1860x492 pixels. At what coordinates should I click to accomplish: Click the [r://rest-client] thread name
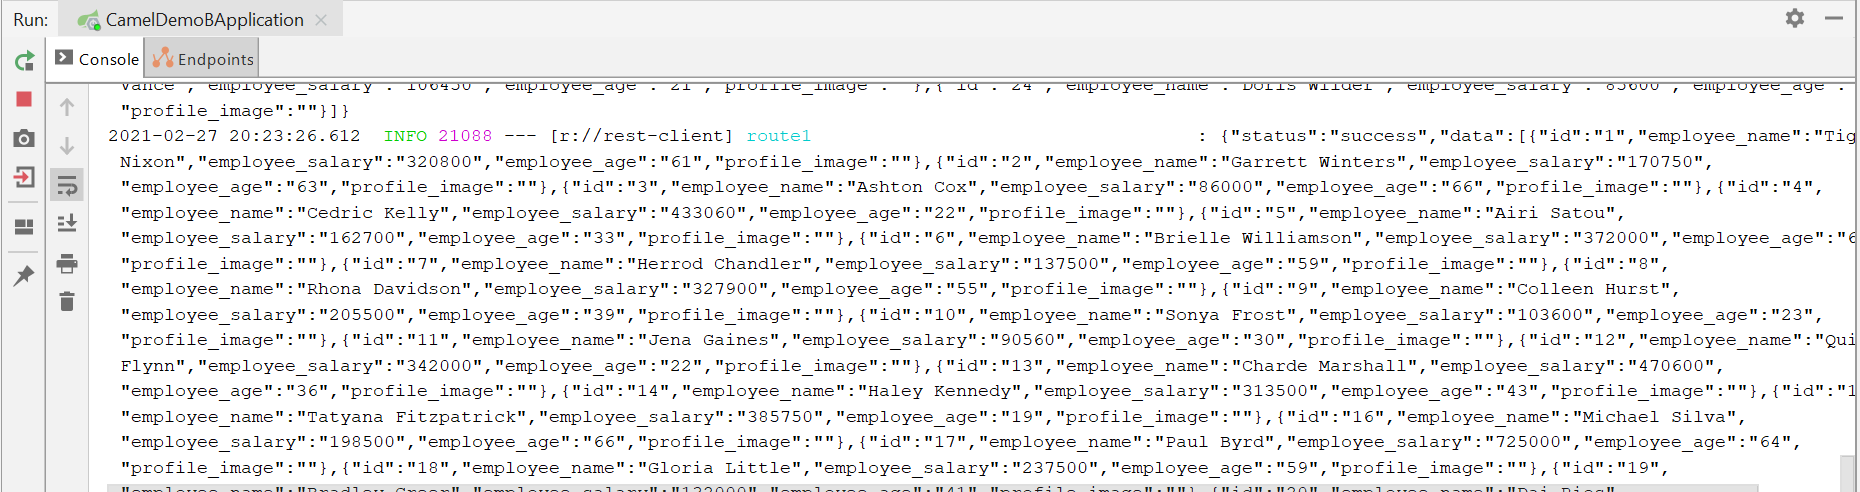(641, 136)
